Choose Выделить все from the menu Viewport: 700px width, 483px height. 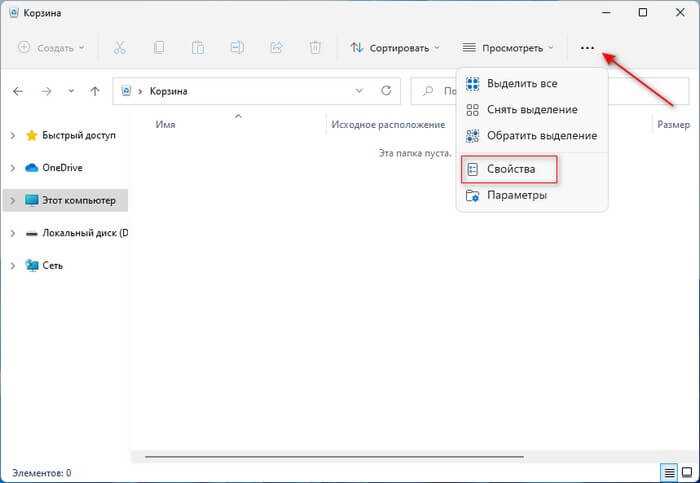pos(532,83)
